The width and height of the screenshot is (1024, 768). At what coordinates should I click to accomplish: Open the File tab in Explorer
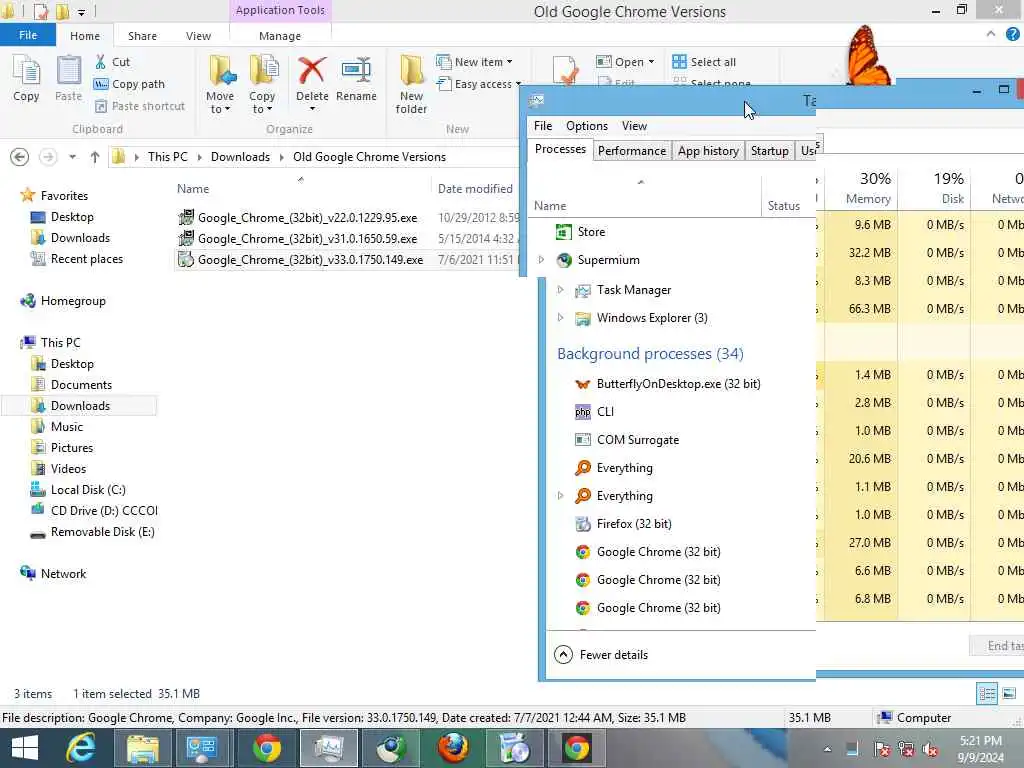(27, 35)
